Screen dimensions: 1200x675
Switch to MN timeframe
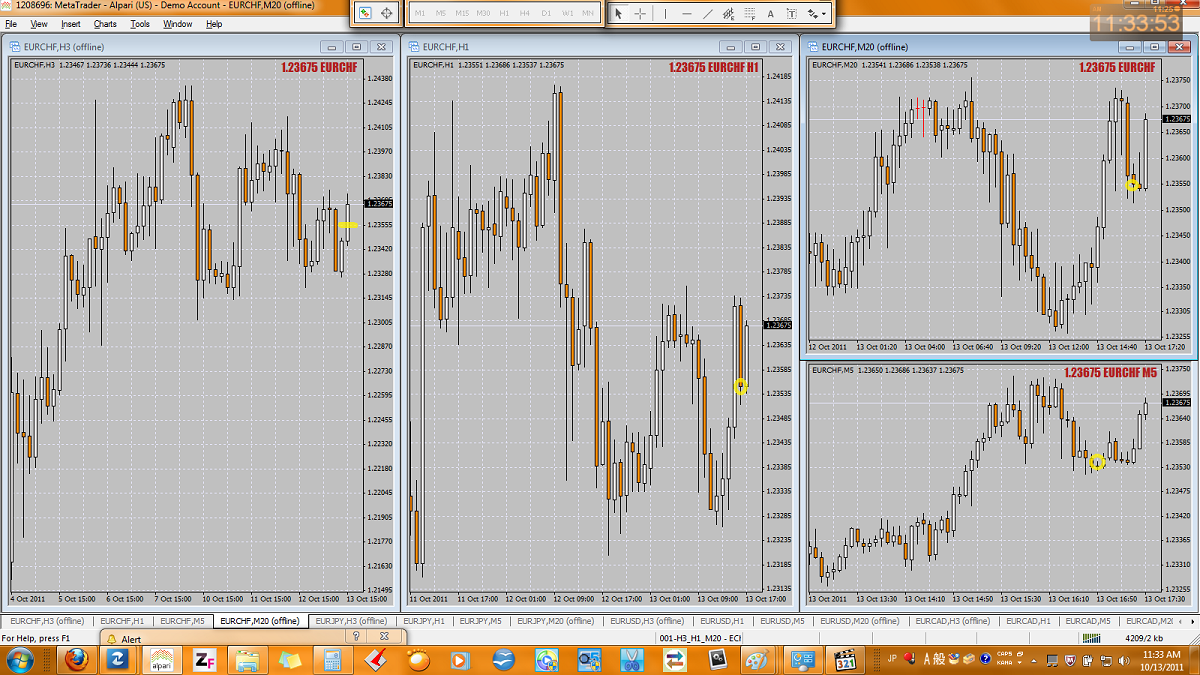click(x=588, y=13)
